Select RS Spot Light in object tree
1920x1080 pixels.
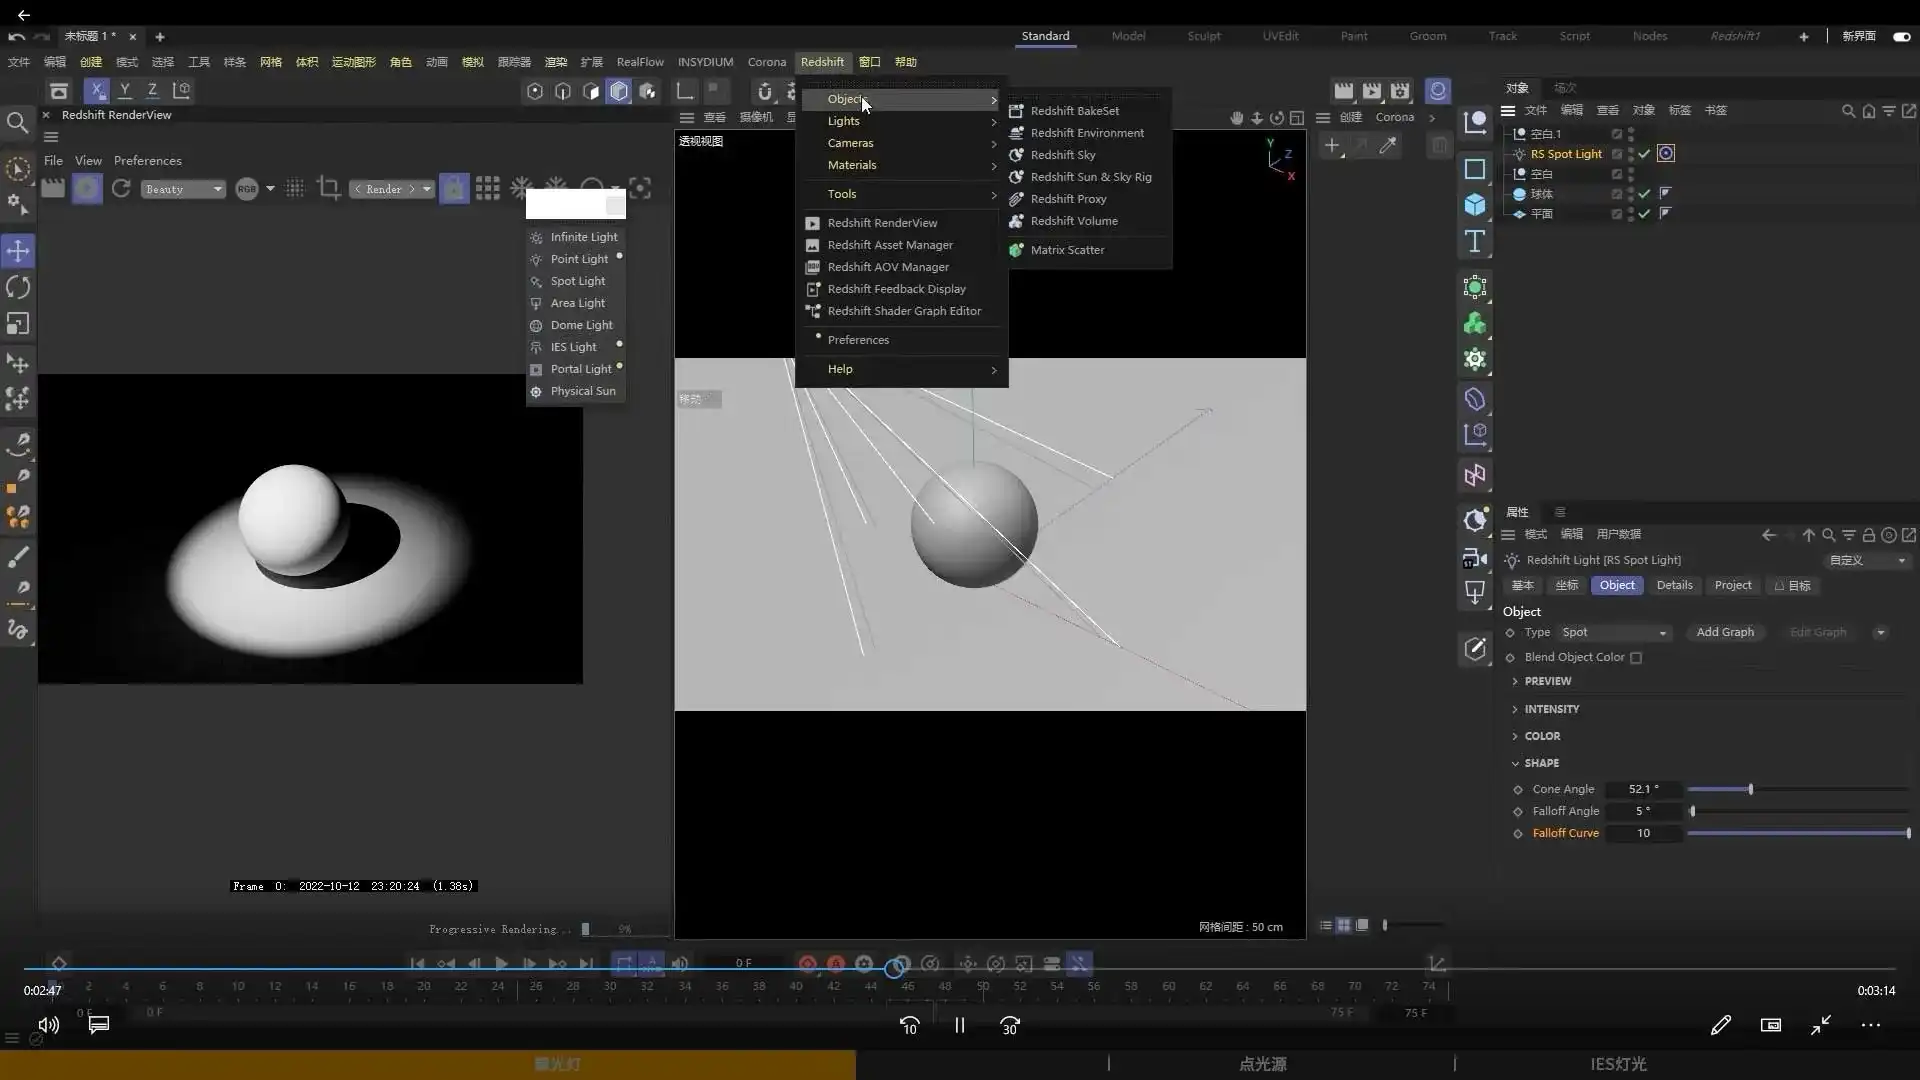pyautogui.click(x=1565, y=154)
